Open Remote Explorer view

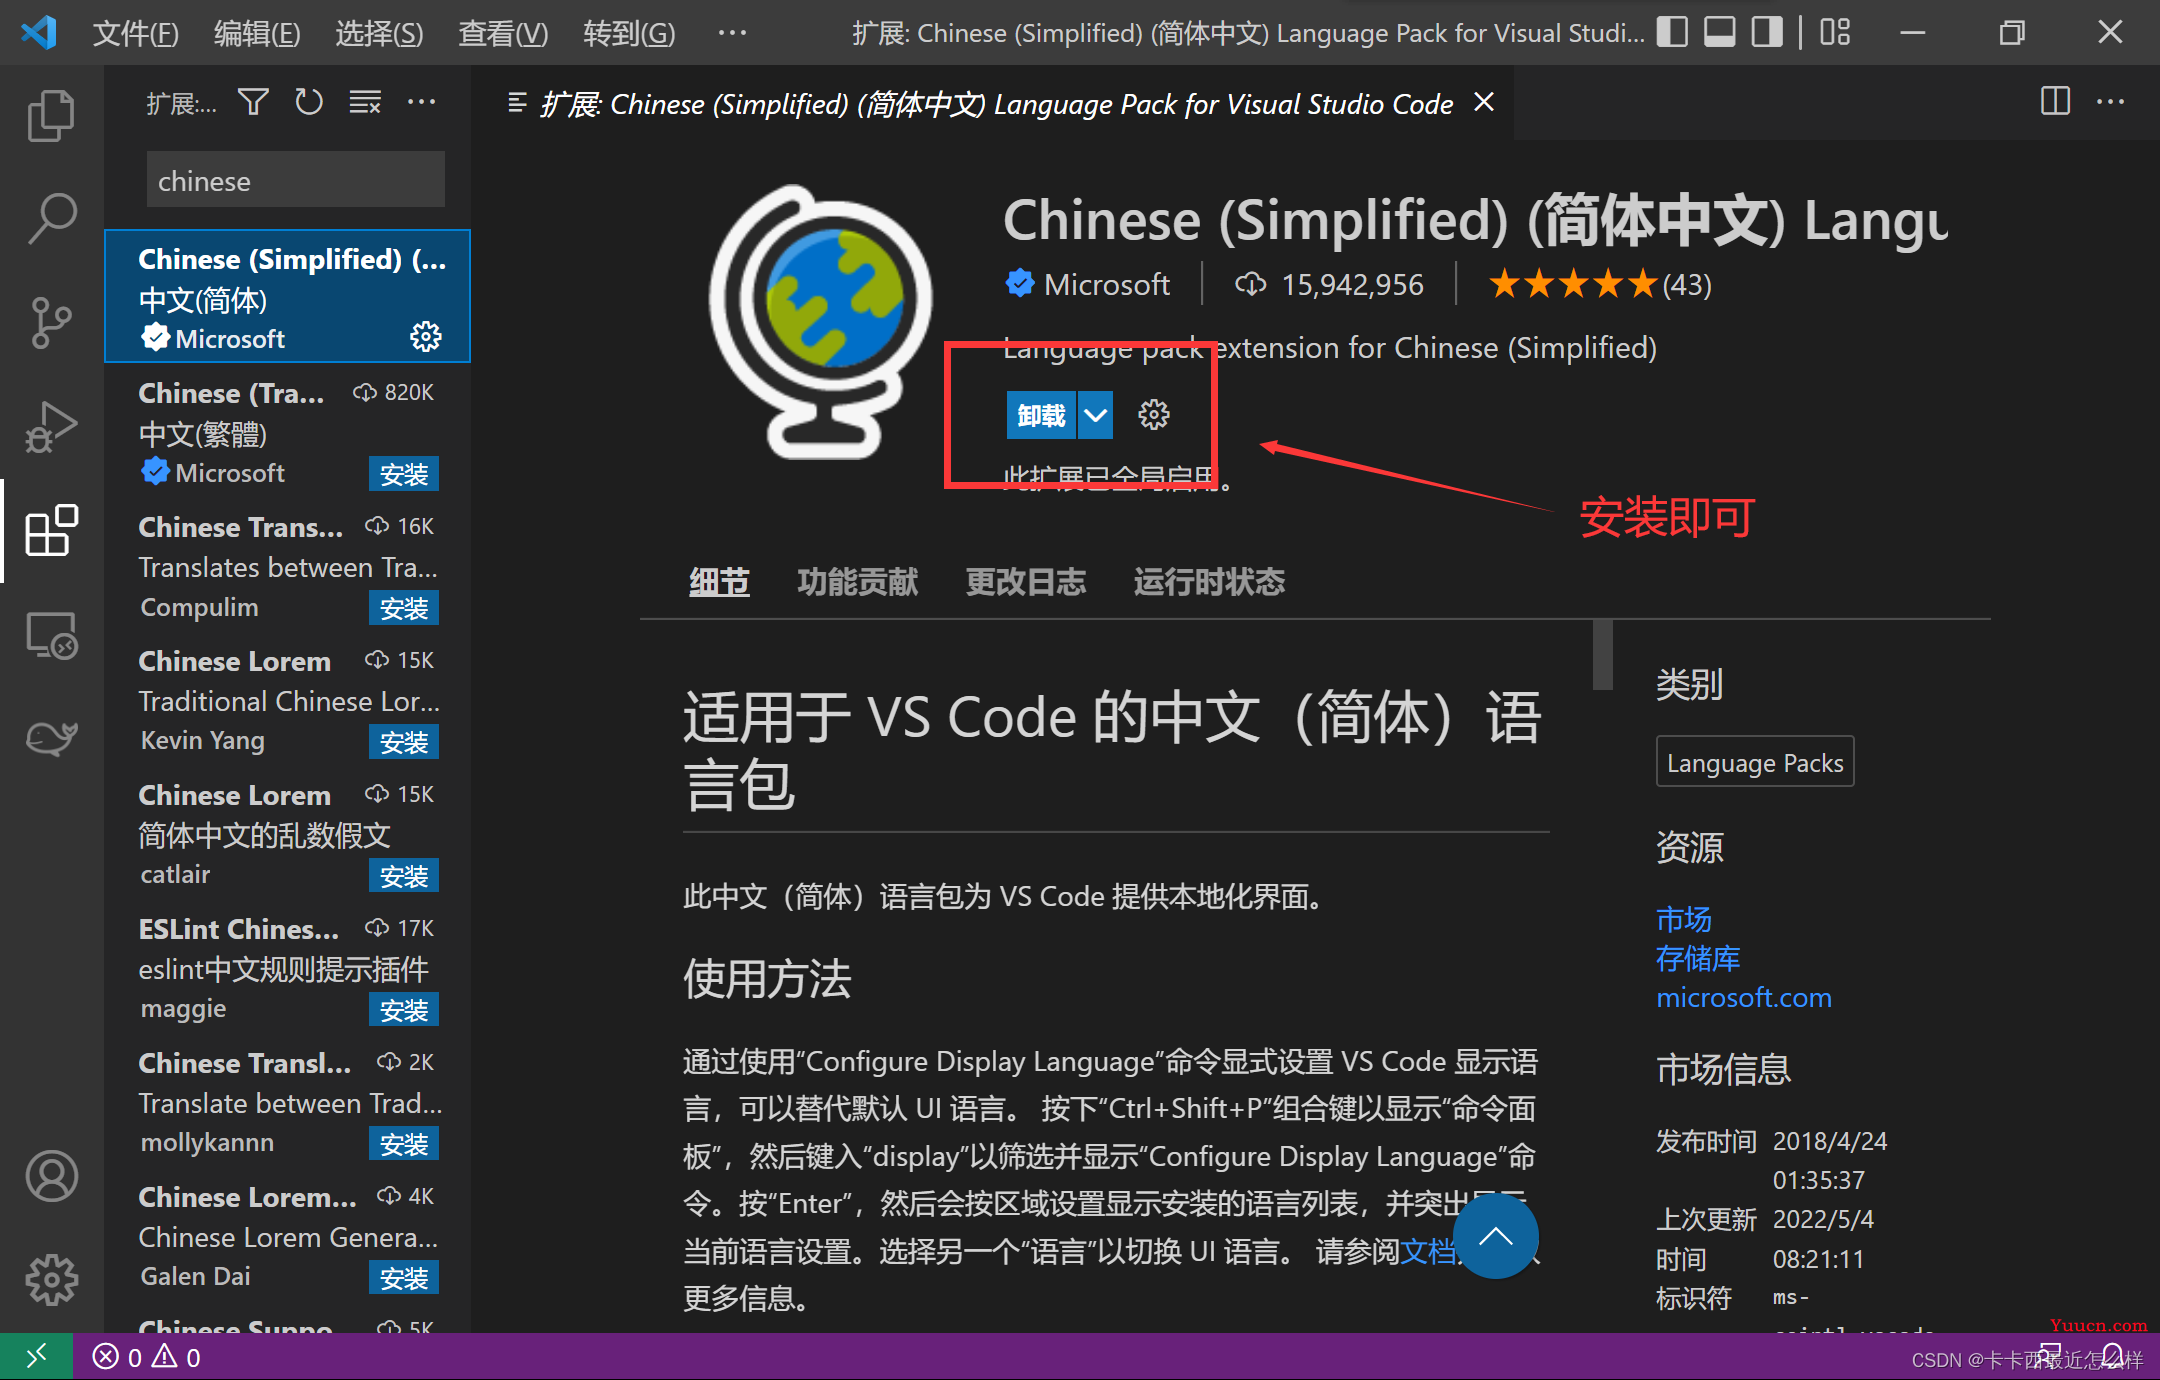(x=51, y=635)
